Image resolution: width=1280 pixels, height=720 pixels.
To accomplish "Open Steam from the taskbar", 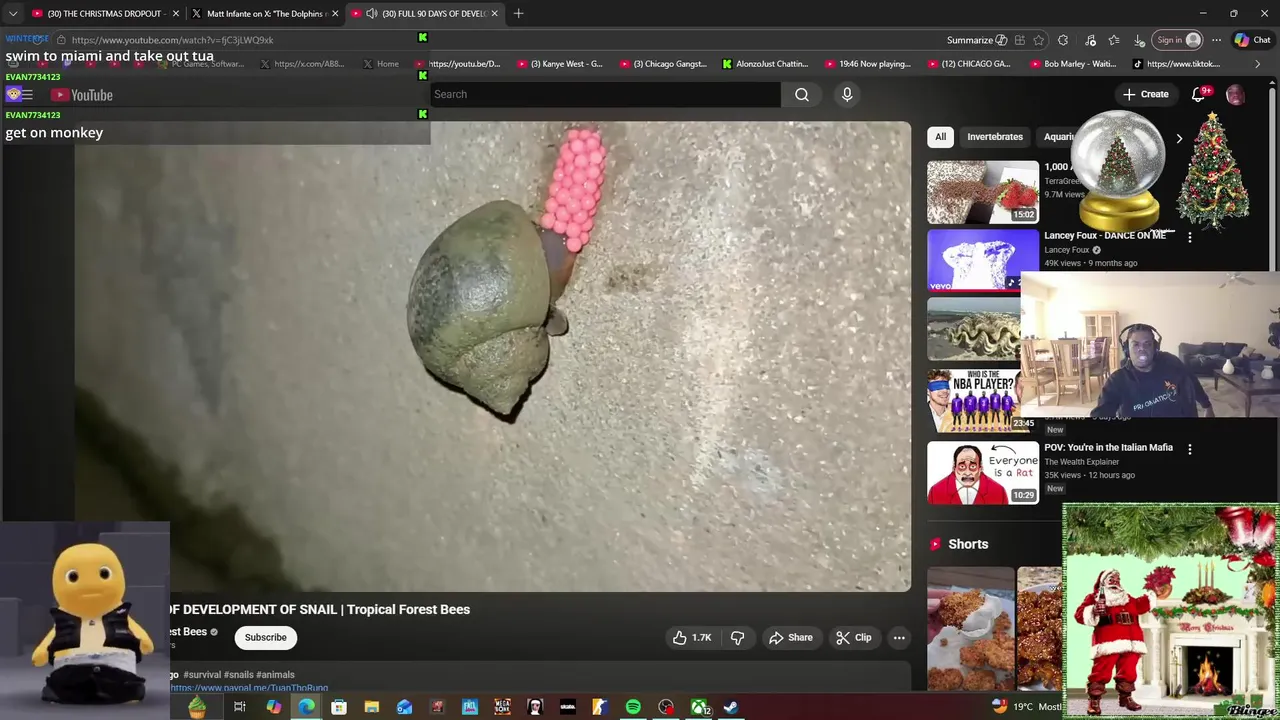I will [731, 707].
